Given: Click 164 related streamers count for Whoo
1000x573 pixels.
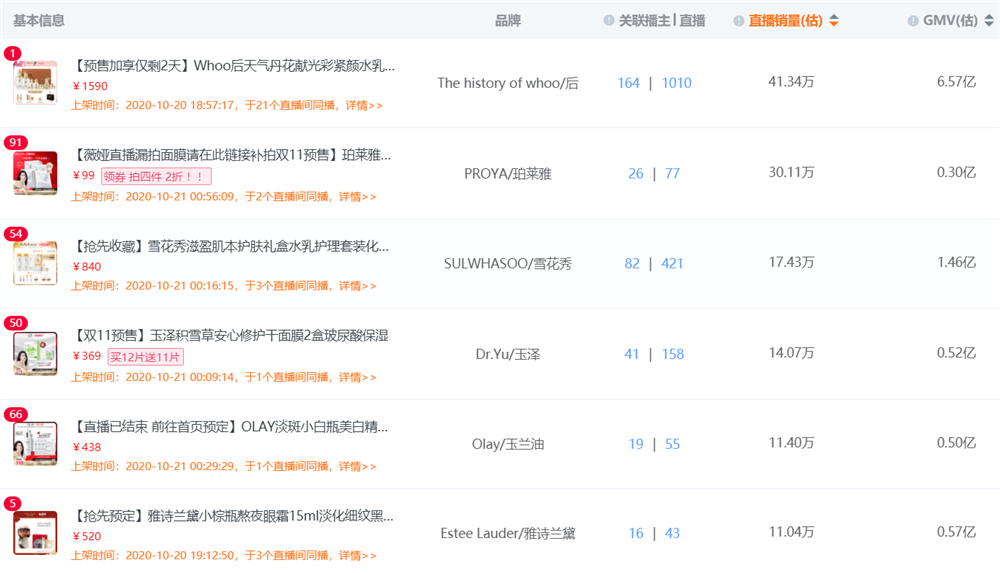Looking at the screenshot, I should (628, 83).
